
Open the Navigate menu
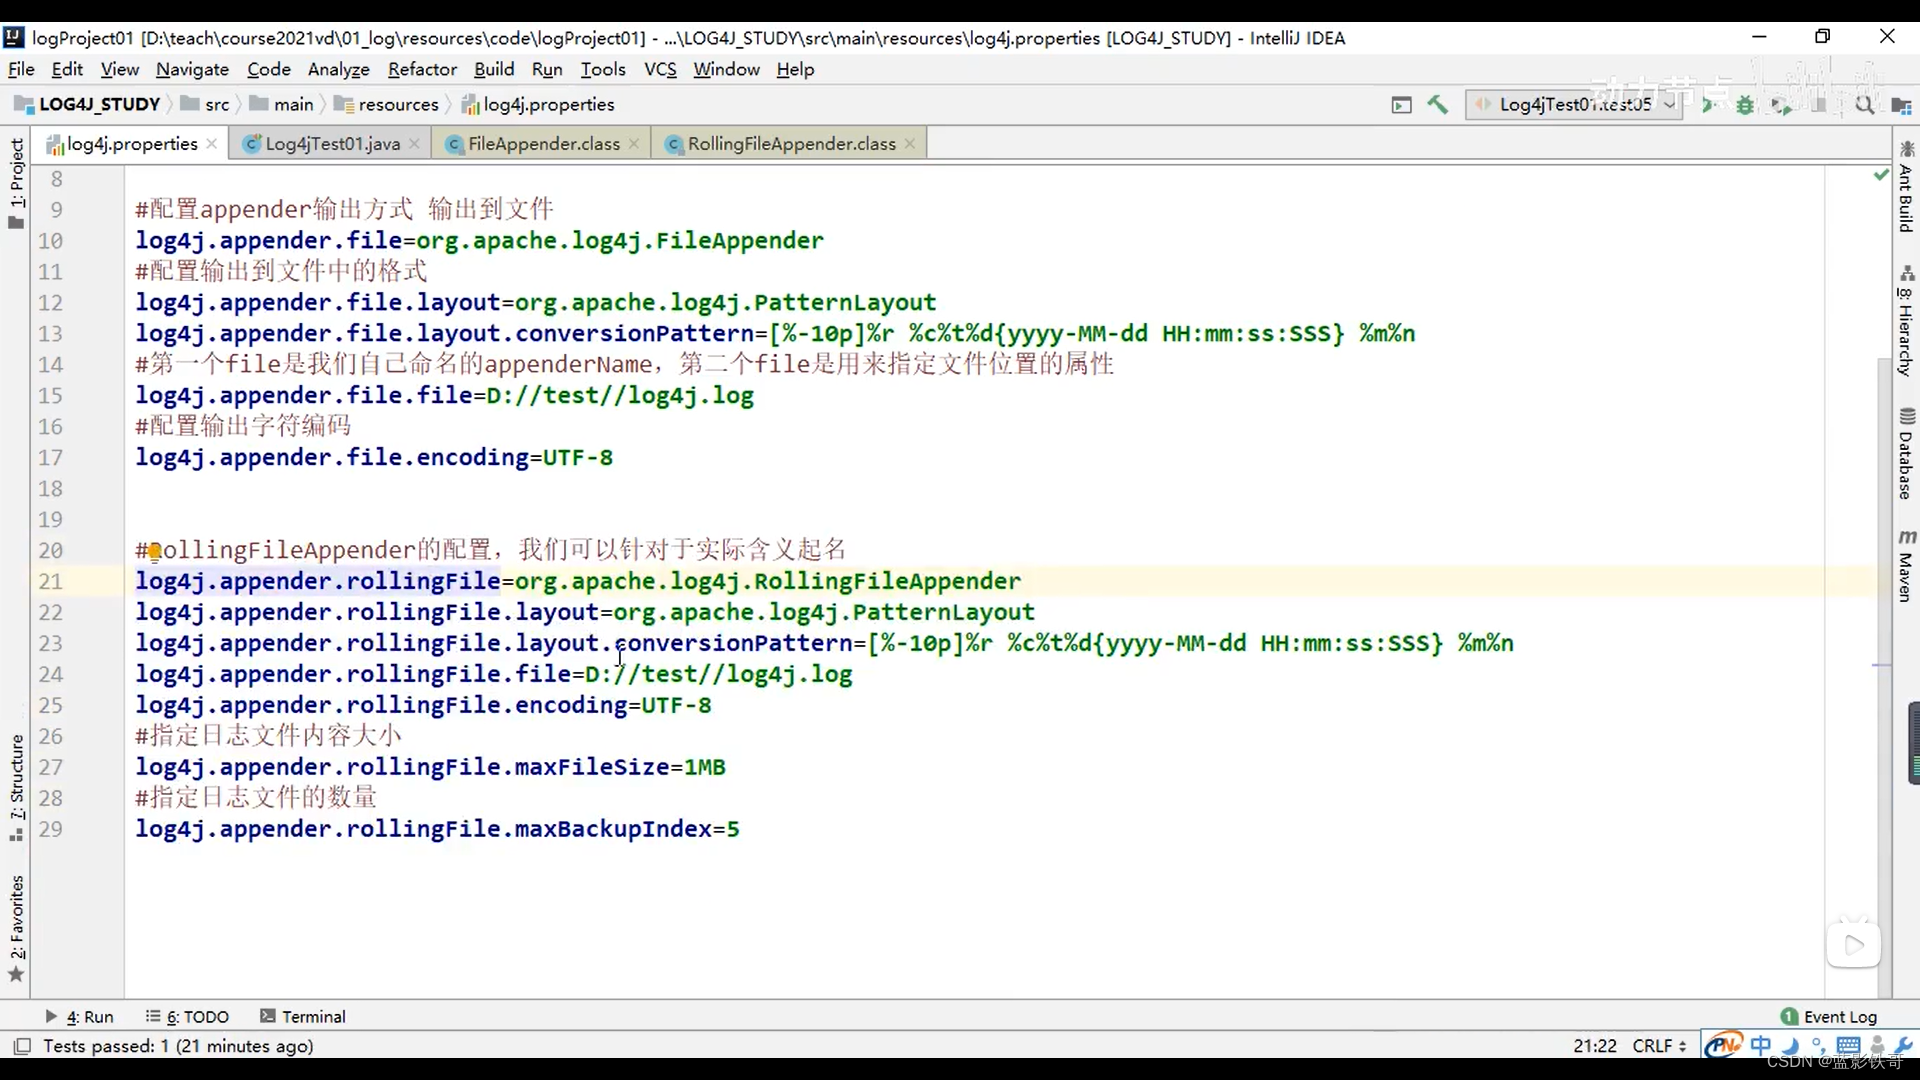[x=192, y=69]
